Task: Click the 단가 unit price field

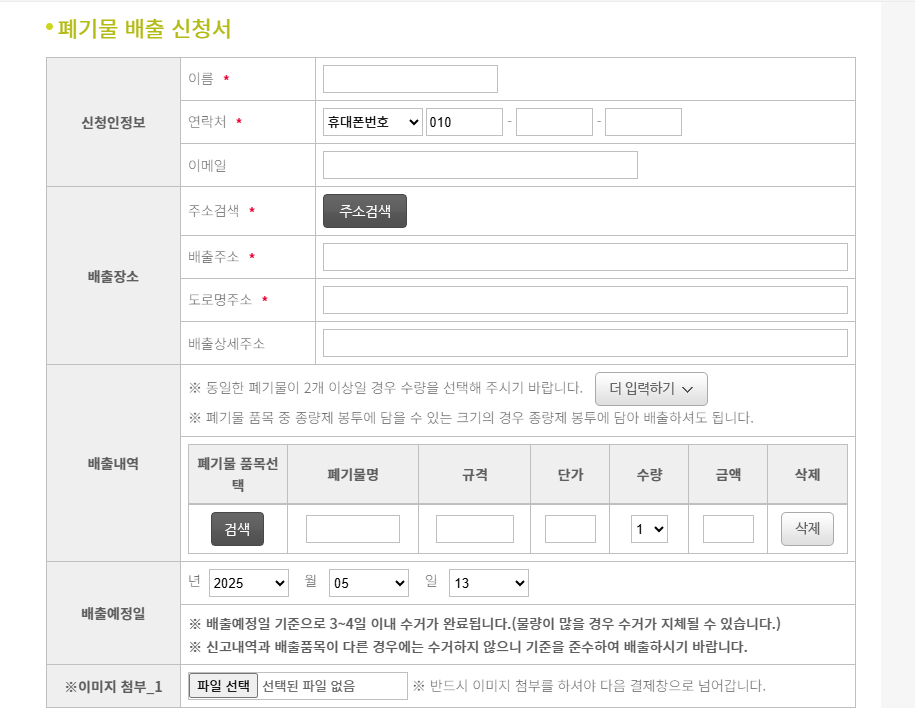Action: coord(571,528)
